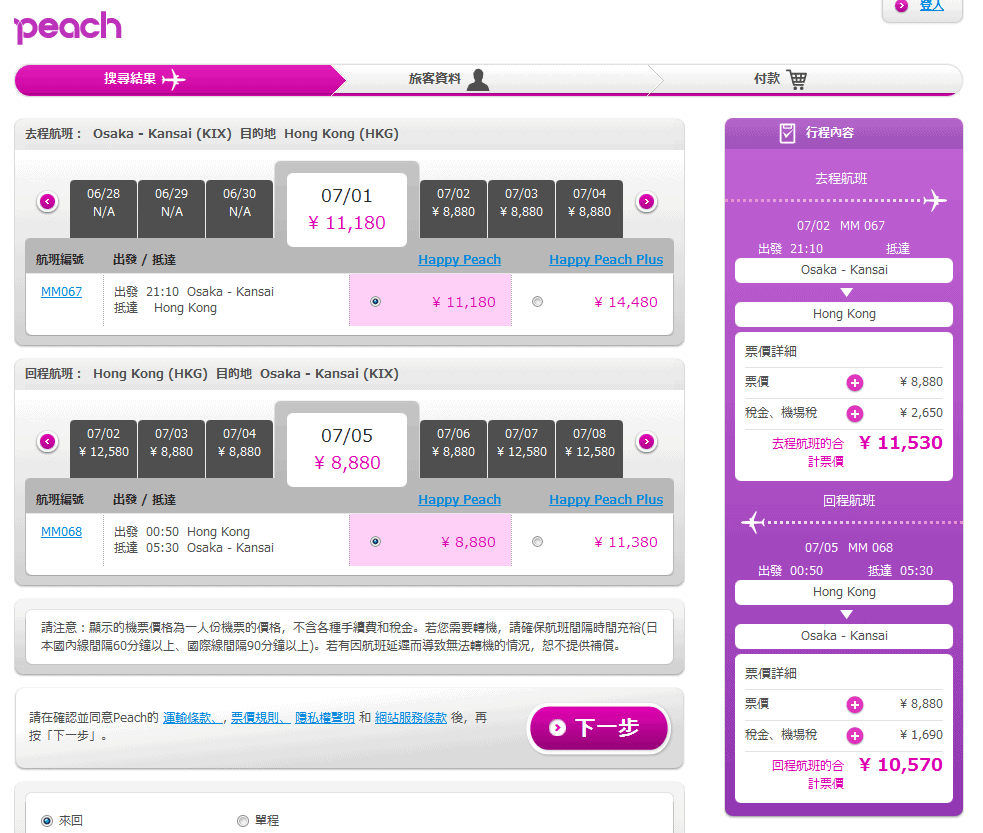Image resolution: width=983 pixels, height=833 pixels.
Task: Go to previous outbound dates arrow
Action: coord(47,202)
